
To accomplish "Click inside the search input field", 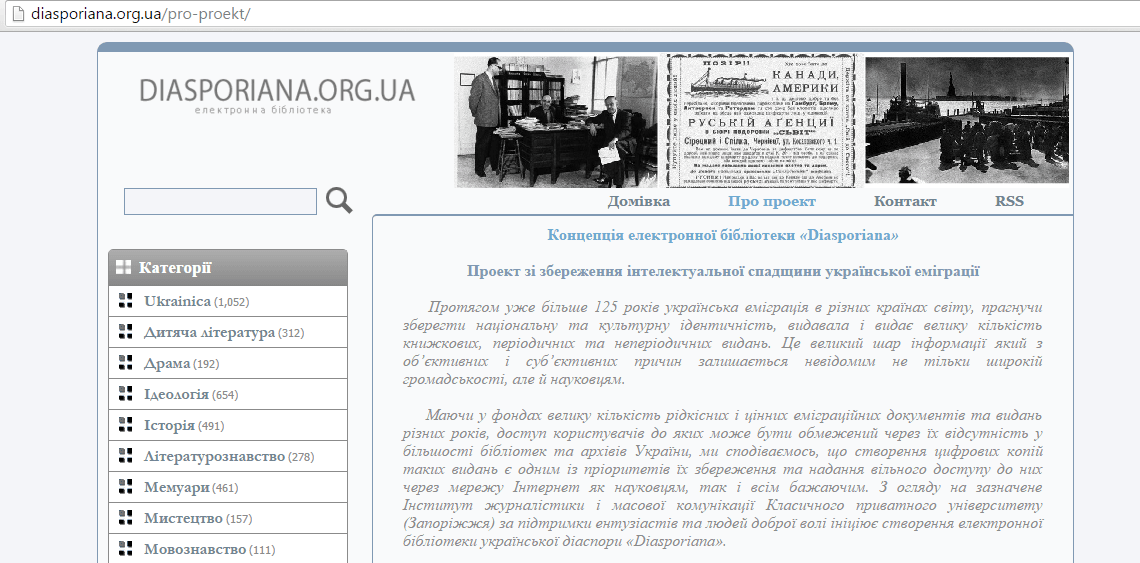I will click(220, 201).
